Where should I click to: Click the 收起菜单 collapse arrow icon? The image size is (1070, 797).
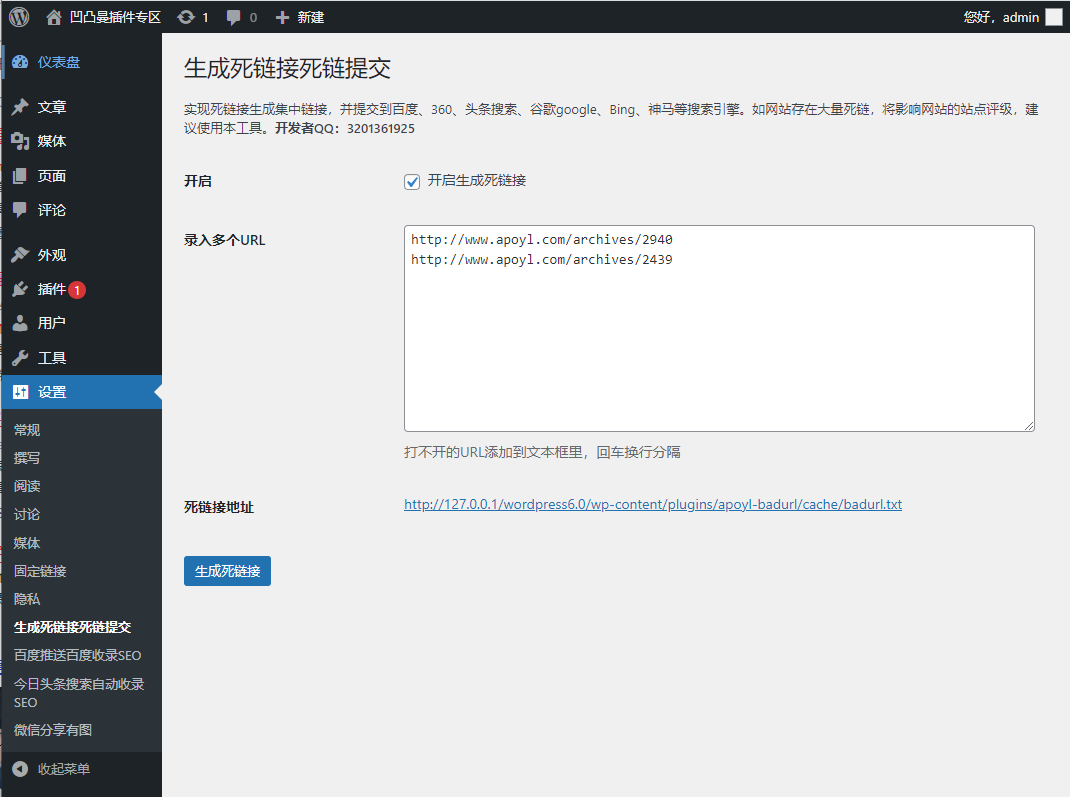click(x=20, y=769)
